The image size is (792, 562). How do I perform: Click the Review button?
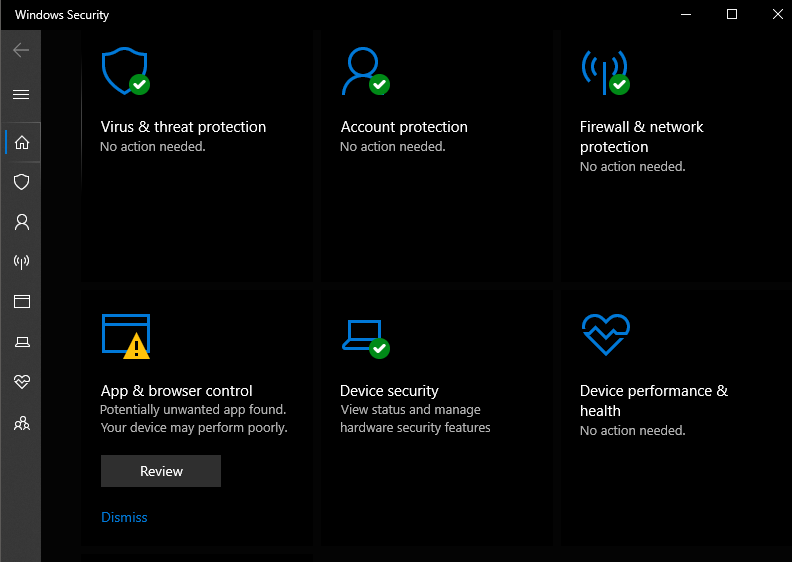pos(161,471)
